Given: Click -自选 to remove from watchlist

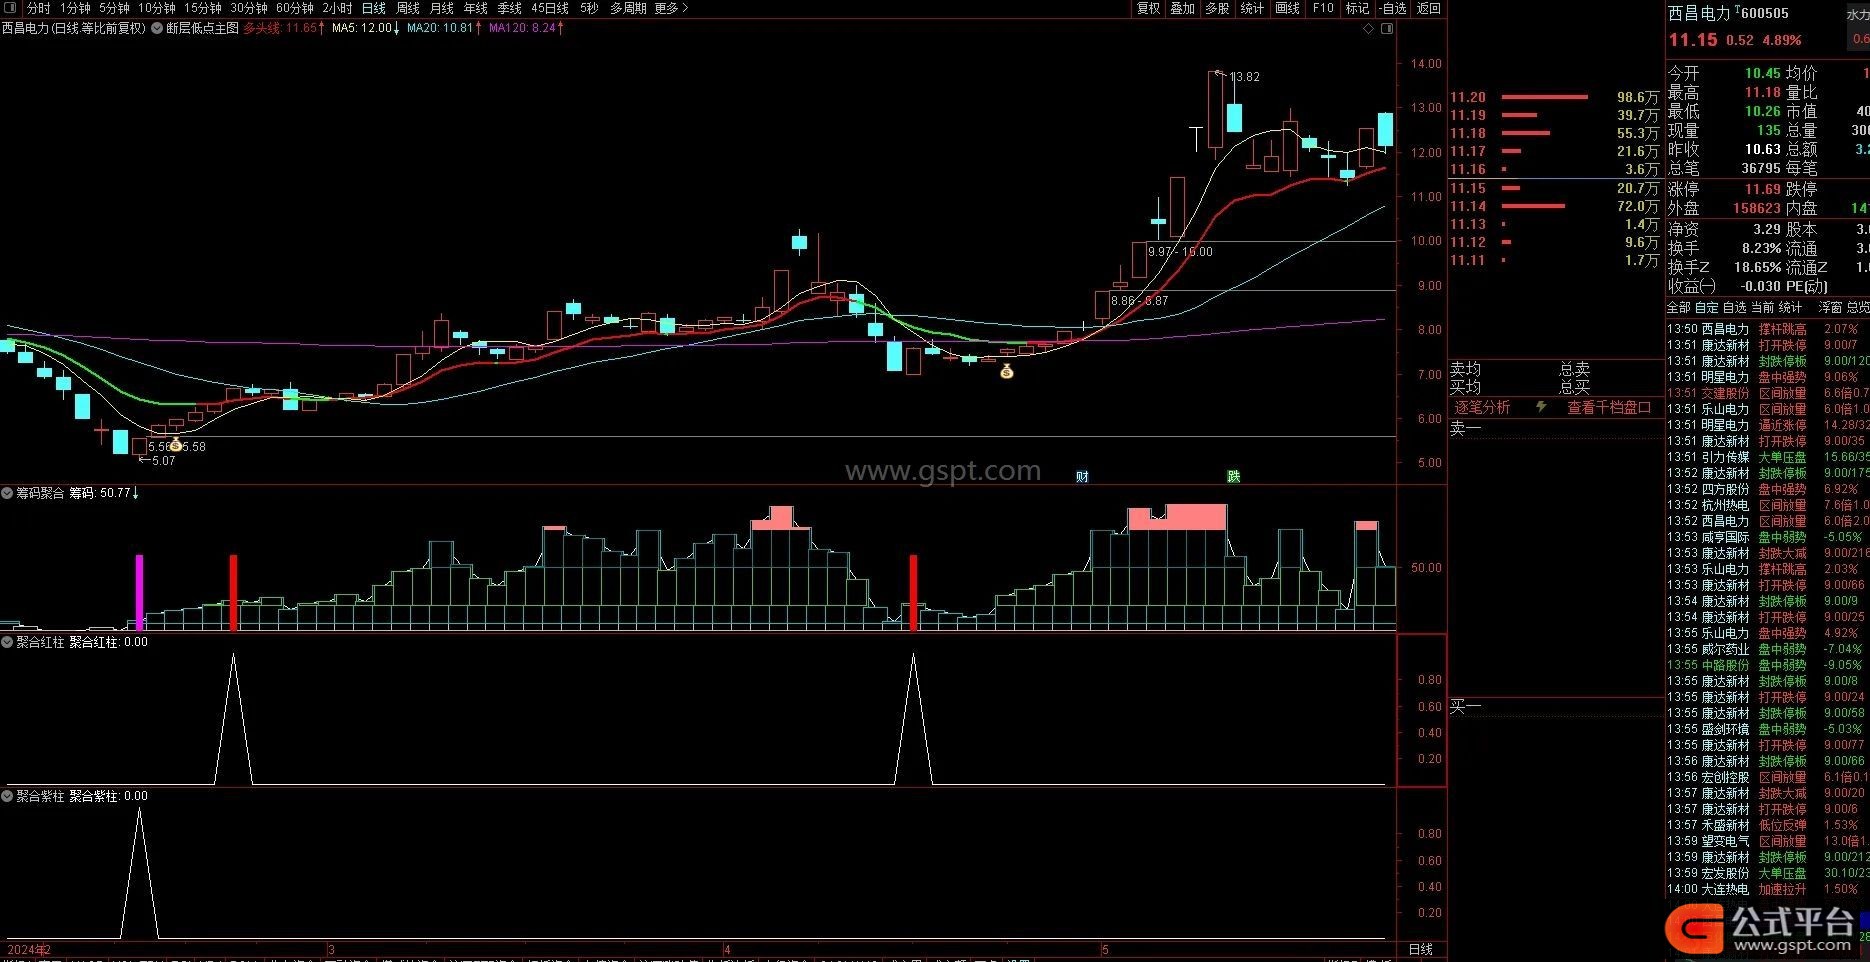Looking at the screenshot, I should pyautogui.click(x=1392, y=8).
